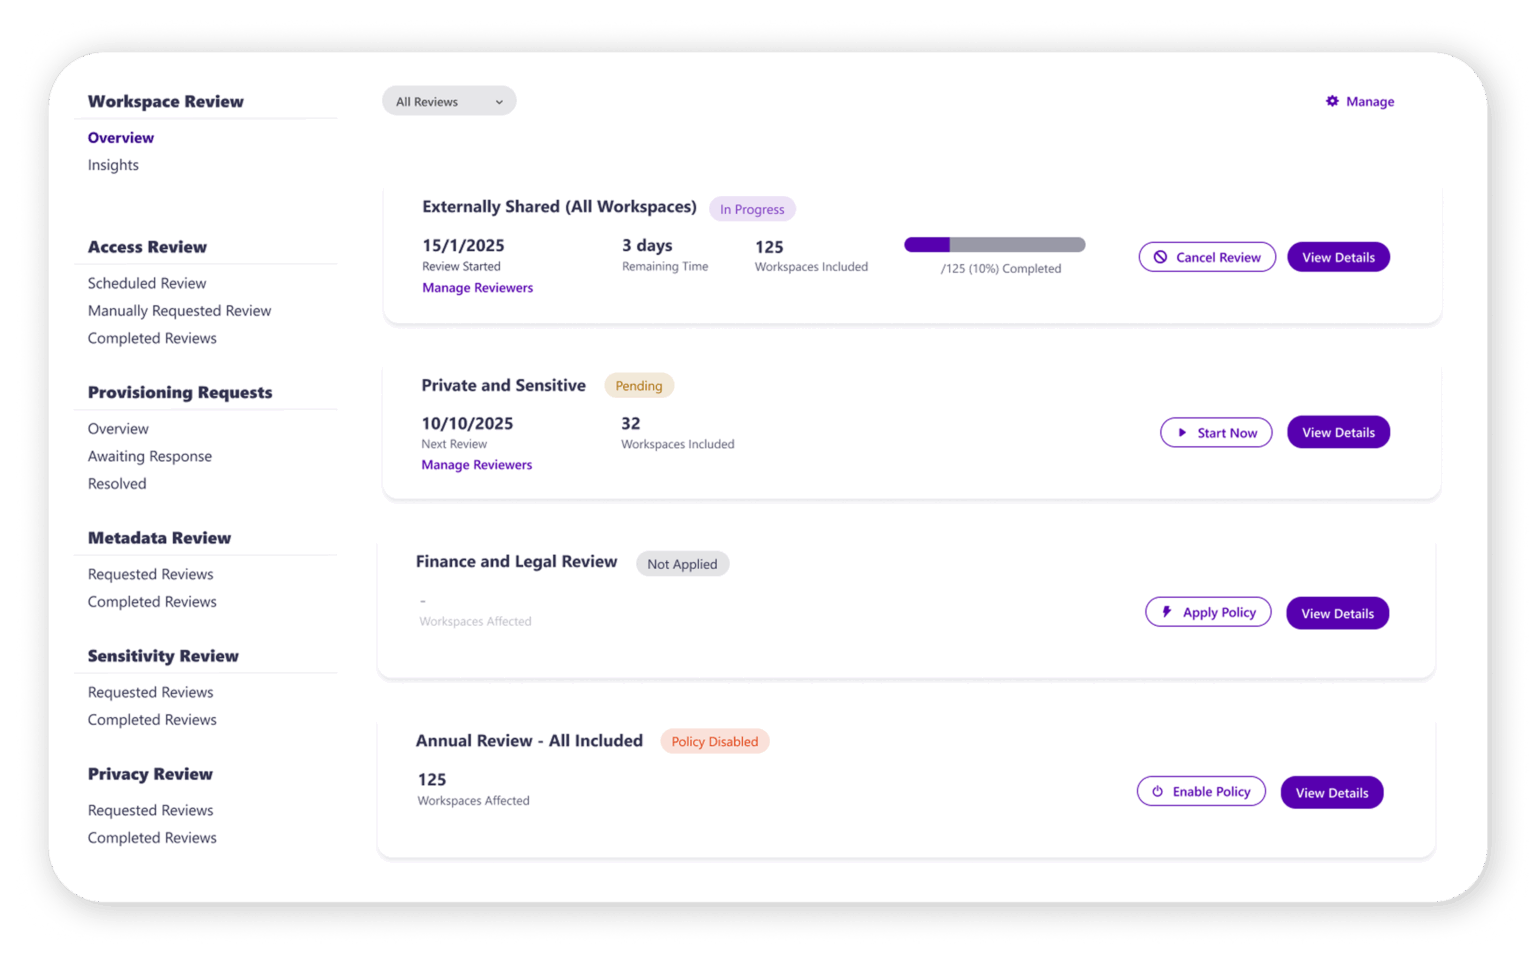Select Overview under Workspace Review
Viewport: 1536px width, 960px height.
pos(120,137)
